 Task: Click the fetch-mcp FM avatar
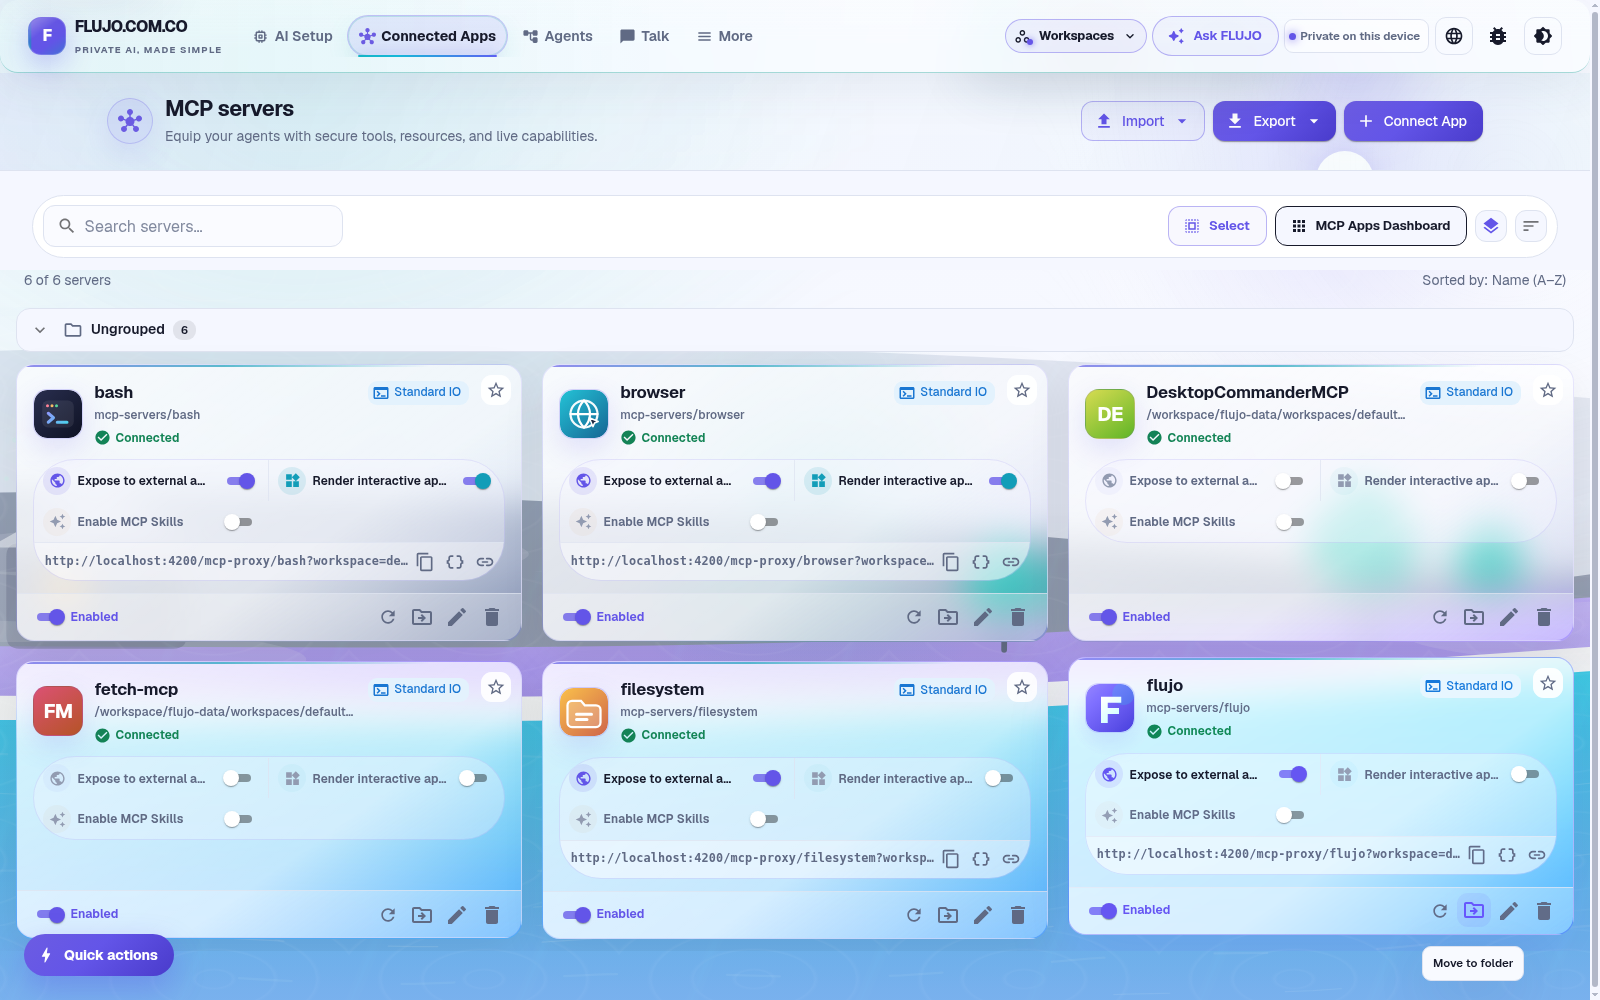(58, 711)
